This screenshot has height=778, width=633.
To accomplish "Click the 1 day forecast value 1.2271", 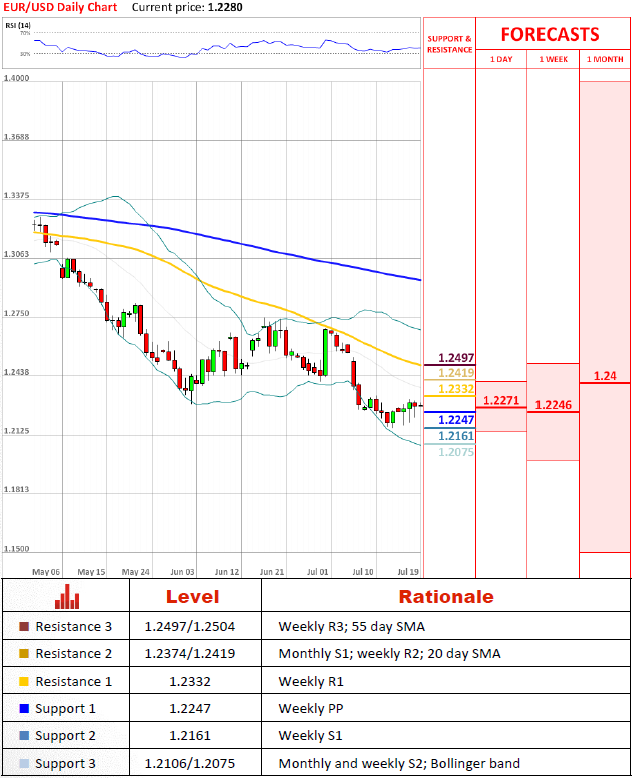I will pyautogui.click(x=501, y=400).
